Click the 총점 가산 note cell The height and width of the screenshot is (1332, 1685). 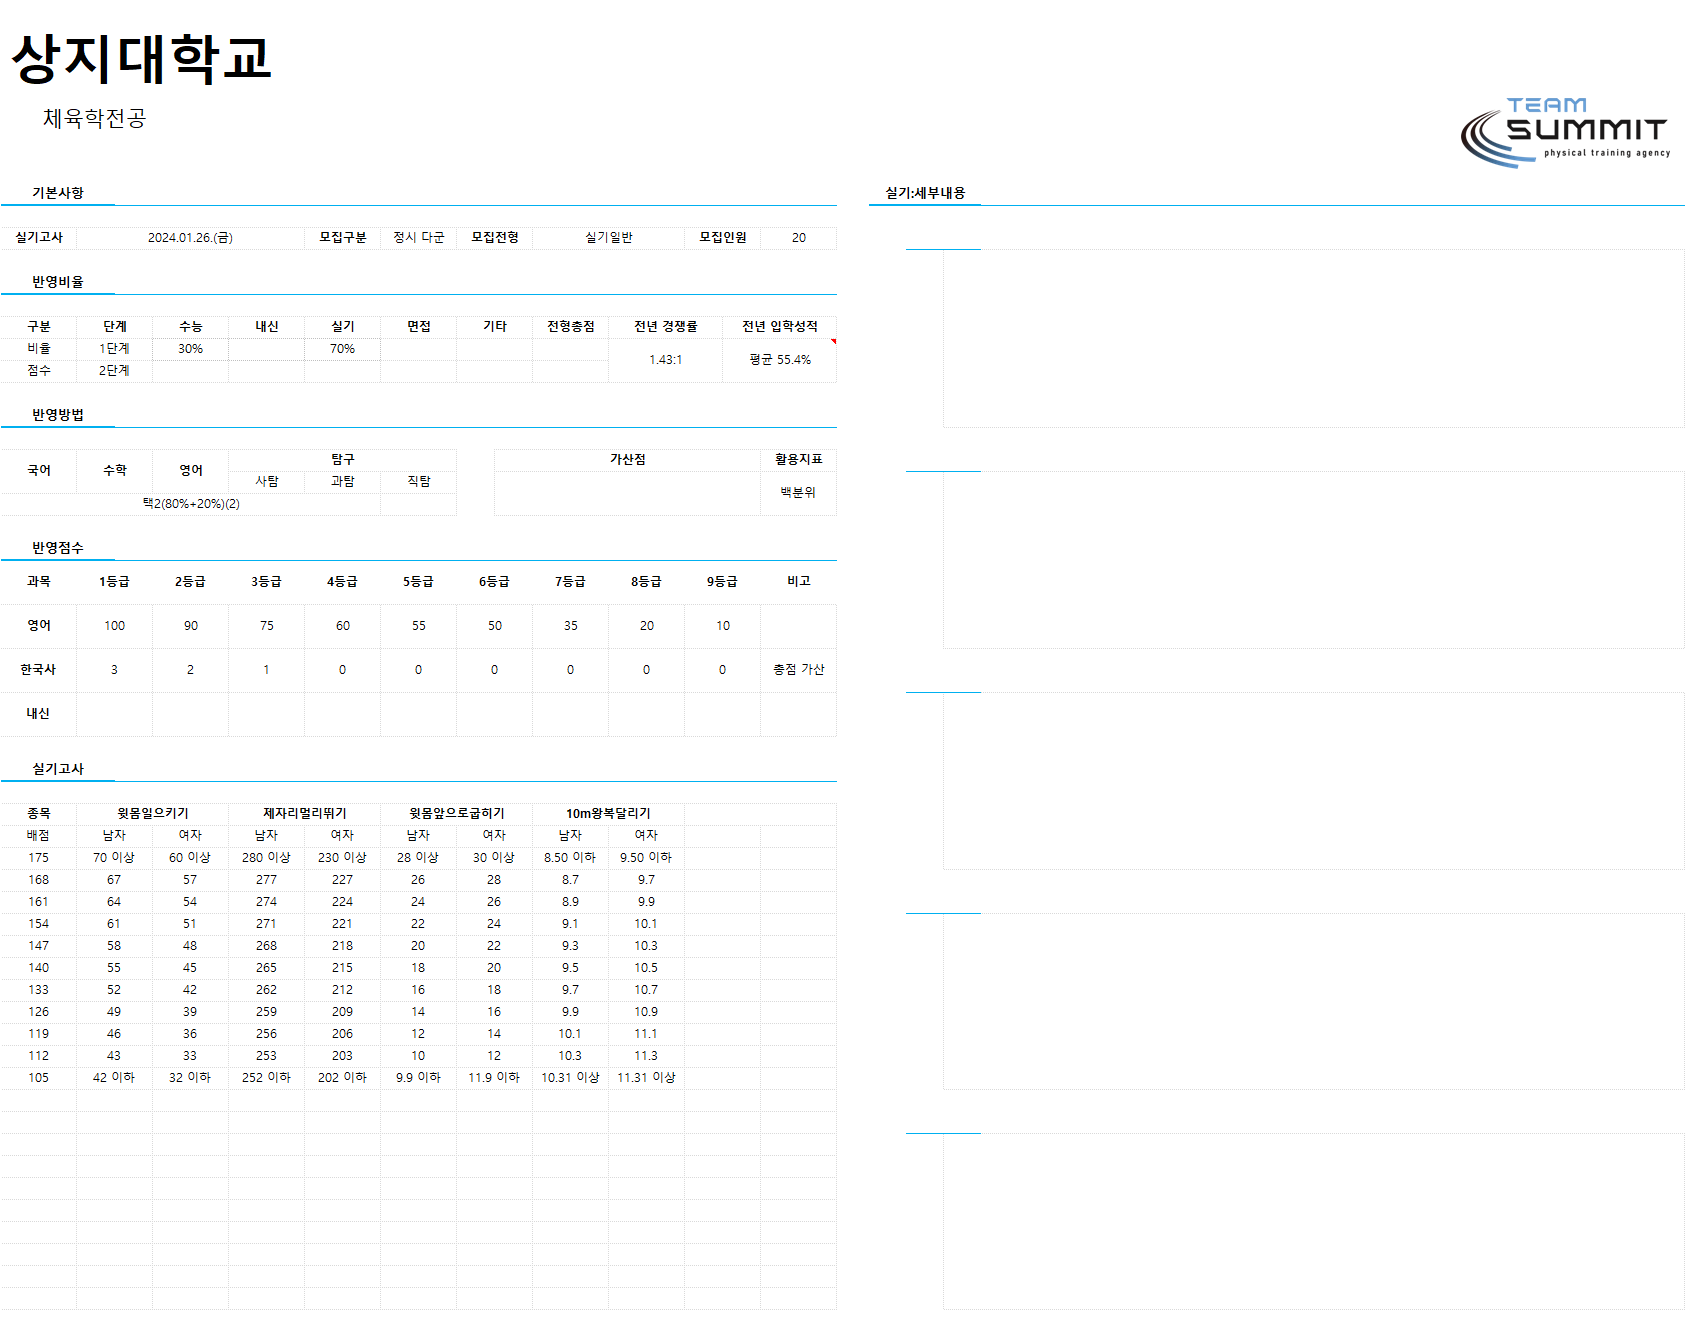point(799,670)
